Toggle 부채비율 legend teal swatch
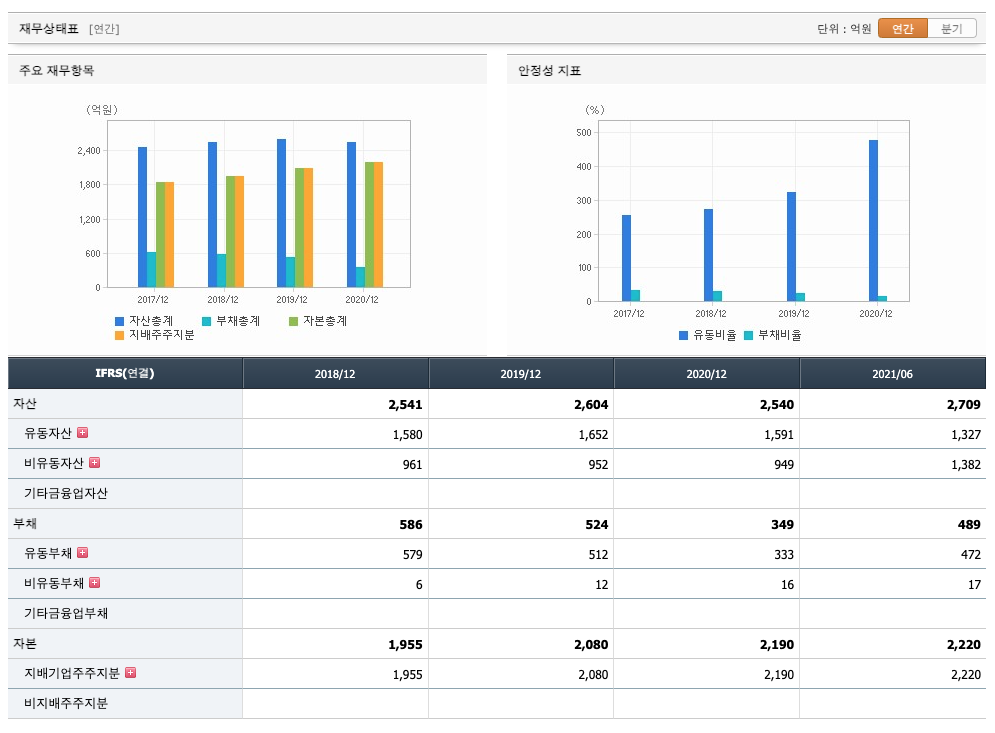Viewport: 995px width, 733px height. [748, 335]
